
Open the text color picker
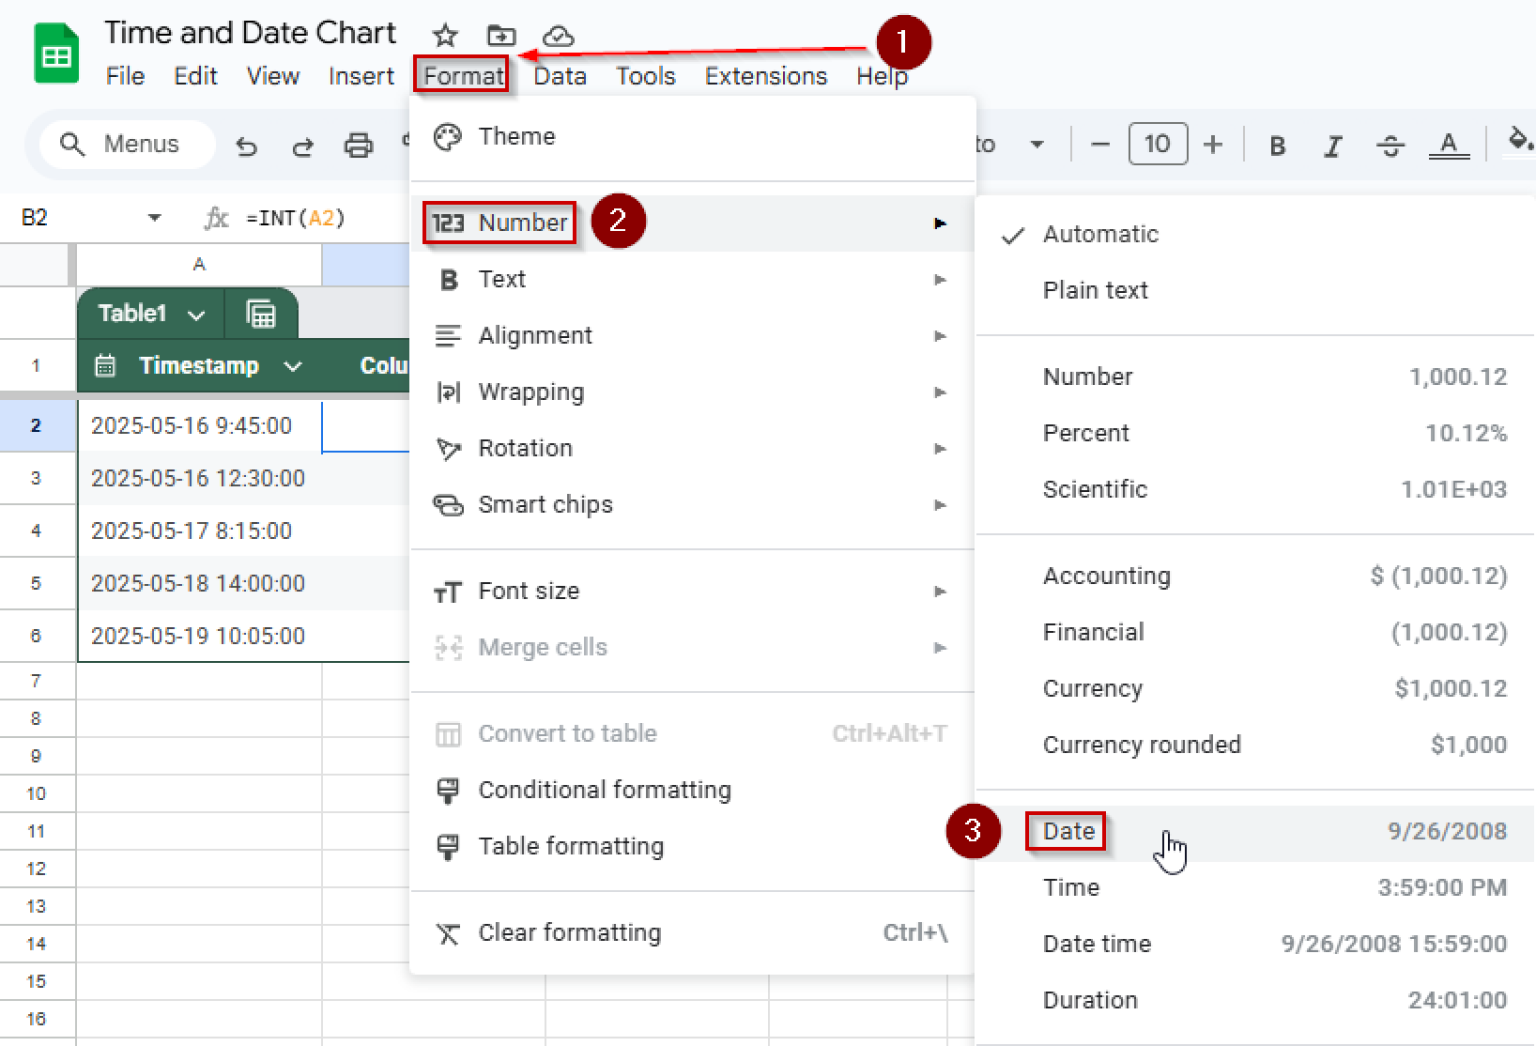[x=1449, y=145]
